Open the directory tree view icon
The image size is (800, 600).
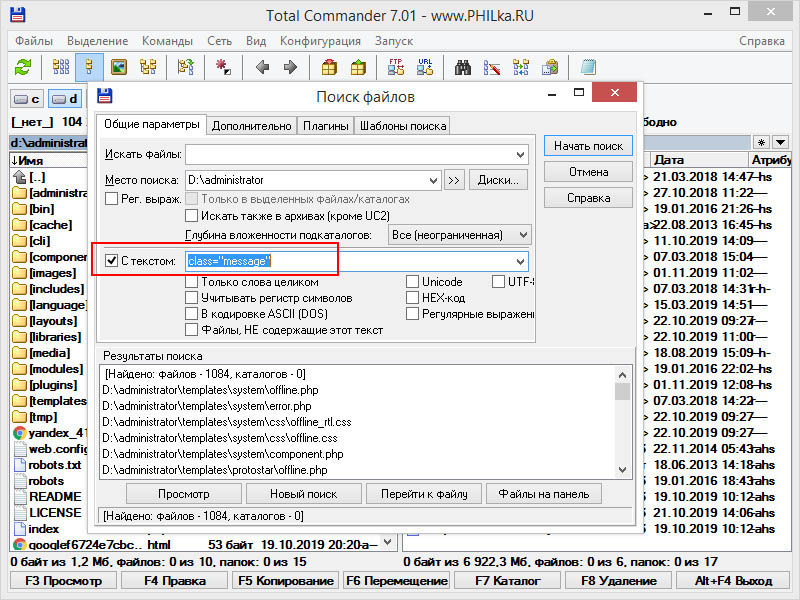[x=148, y=67]
